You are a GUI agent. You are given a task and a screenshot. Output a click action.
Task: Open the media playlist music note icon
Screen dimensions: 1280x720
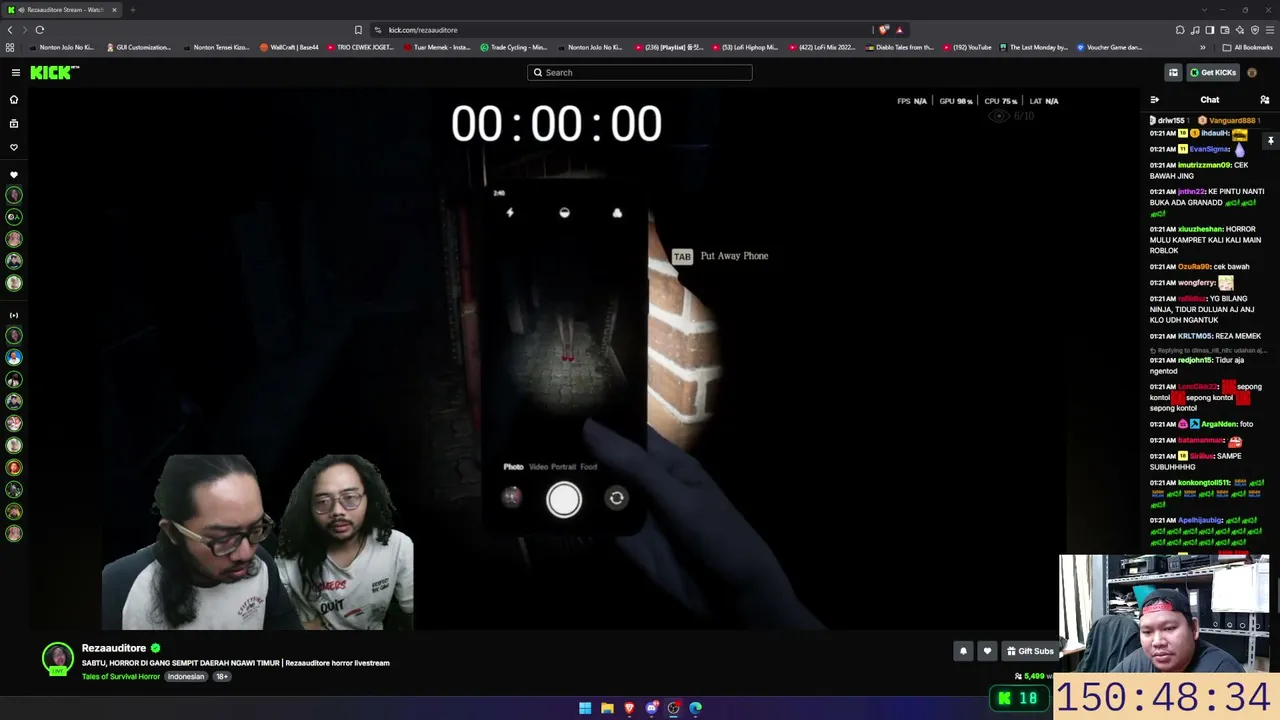(1195, 30)
